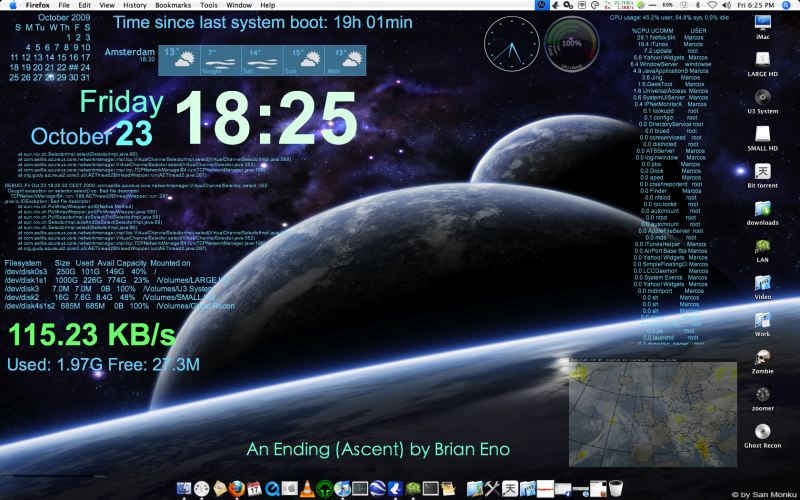Click the 'Used: 1.97G Free: 27.3M' text
This screenshot has height=500, width=800.
[x=104, y=365]
